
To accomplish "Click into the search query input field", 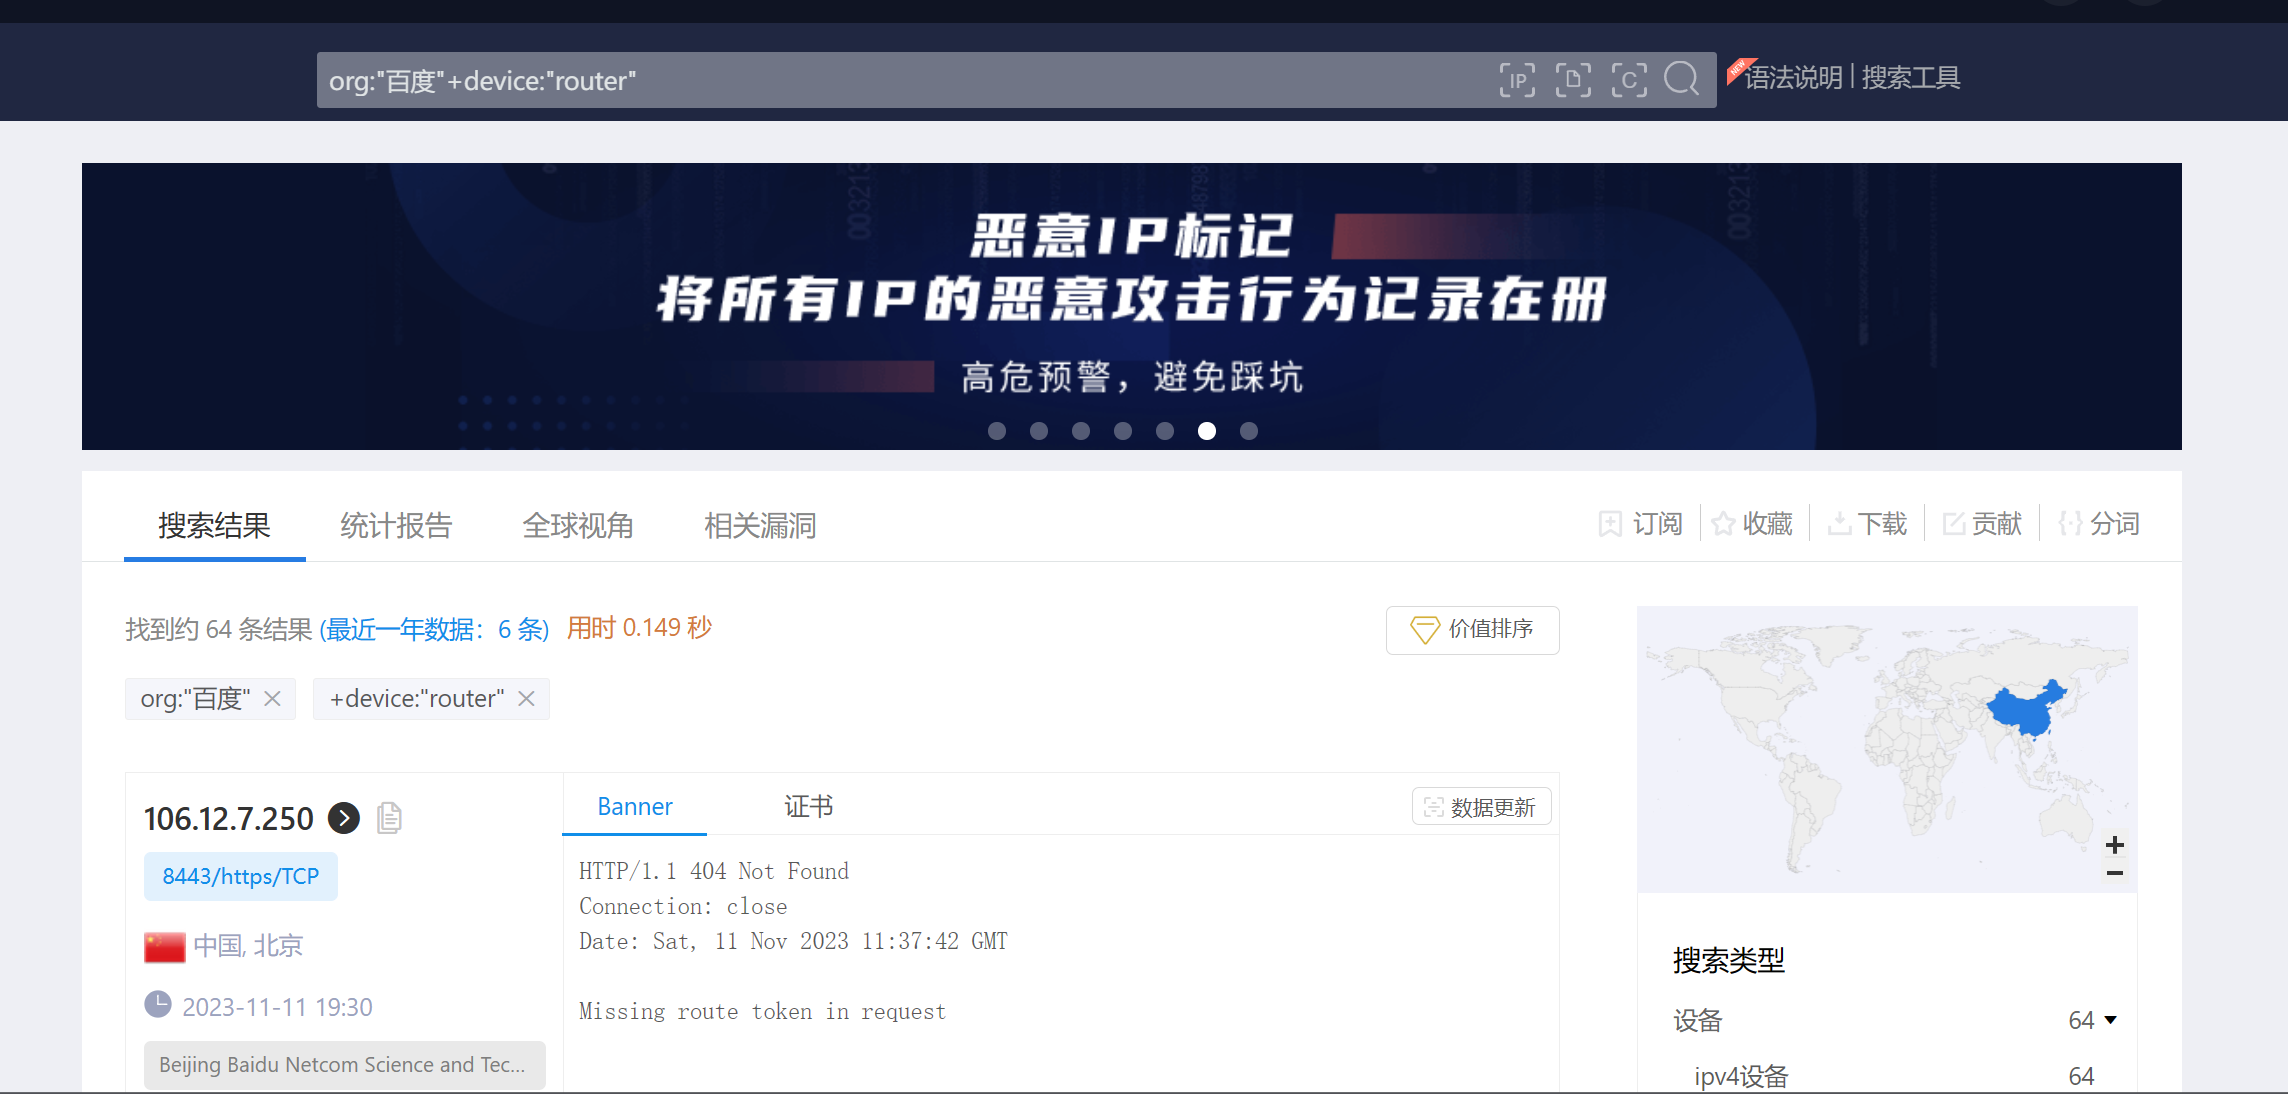I will coord(900,80).
